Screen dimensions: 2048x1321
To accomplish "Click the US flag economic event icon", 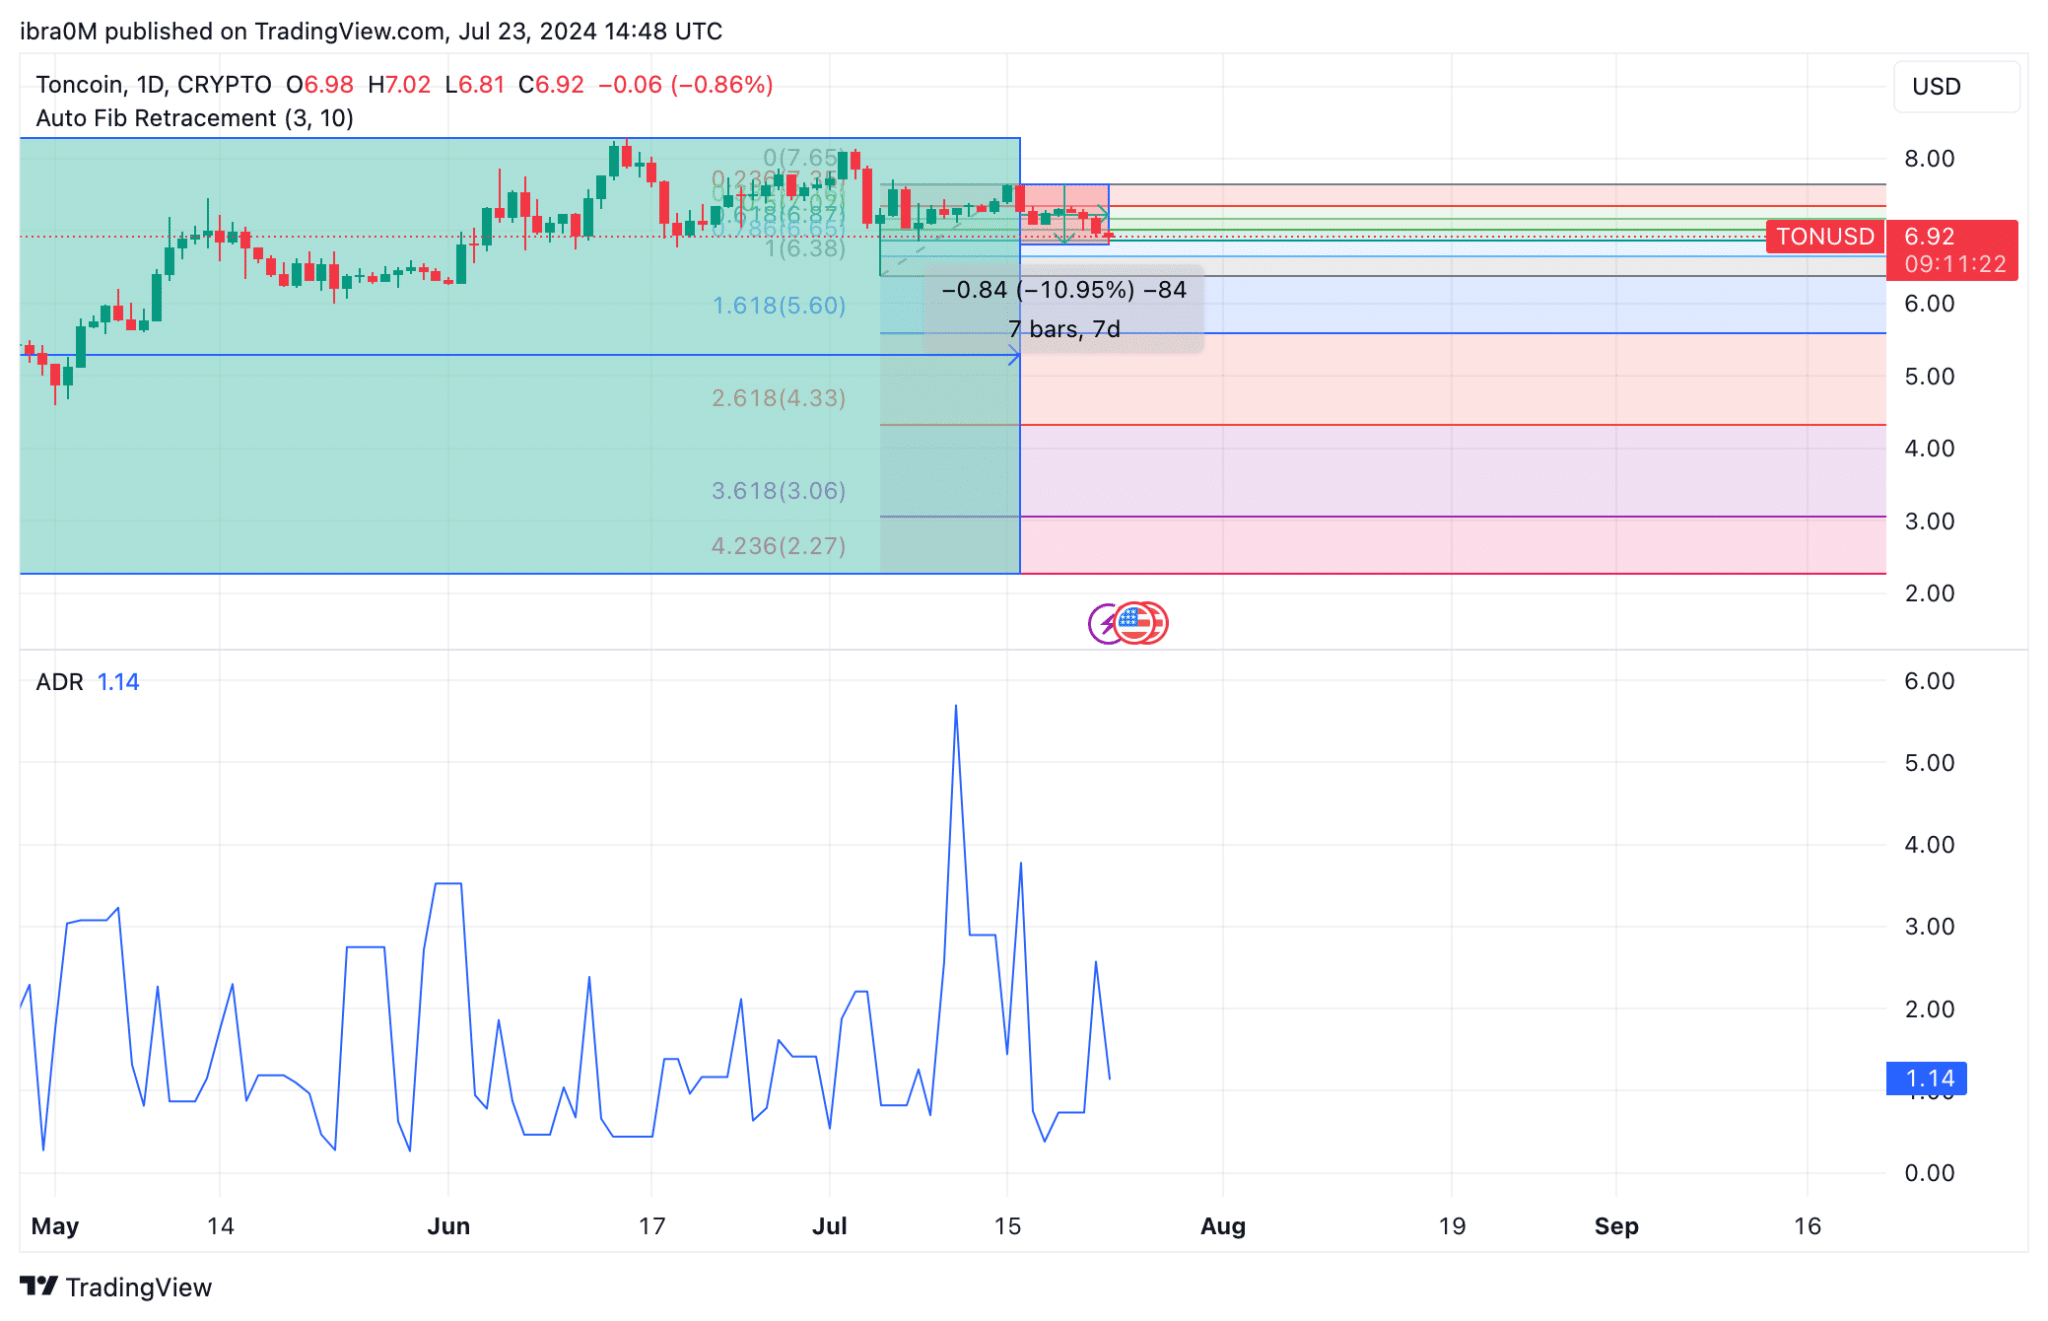I will [x=1133, y=623].
